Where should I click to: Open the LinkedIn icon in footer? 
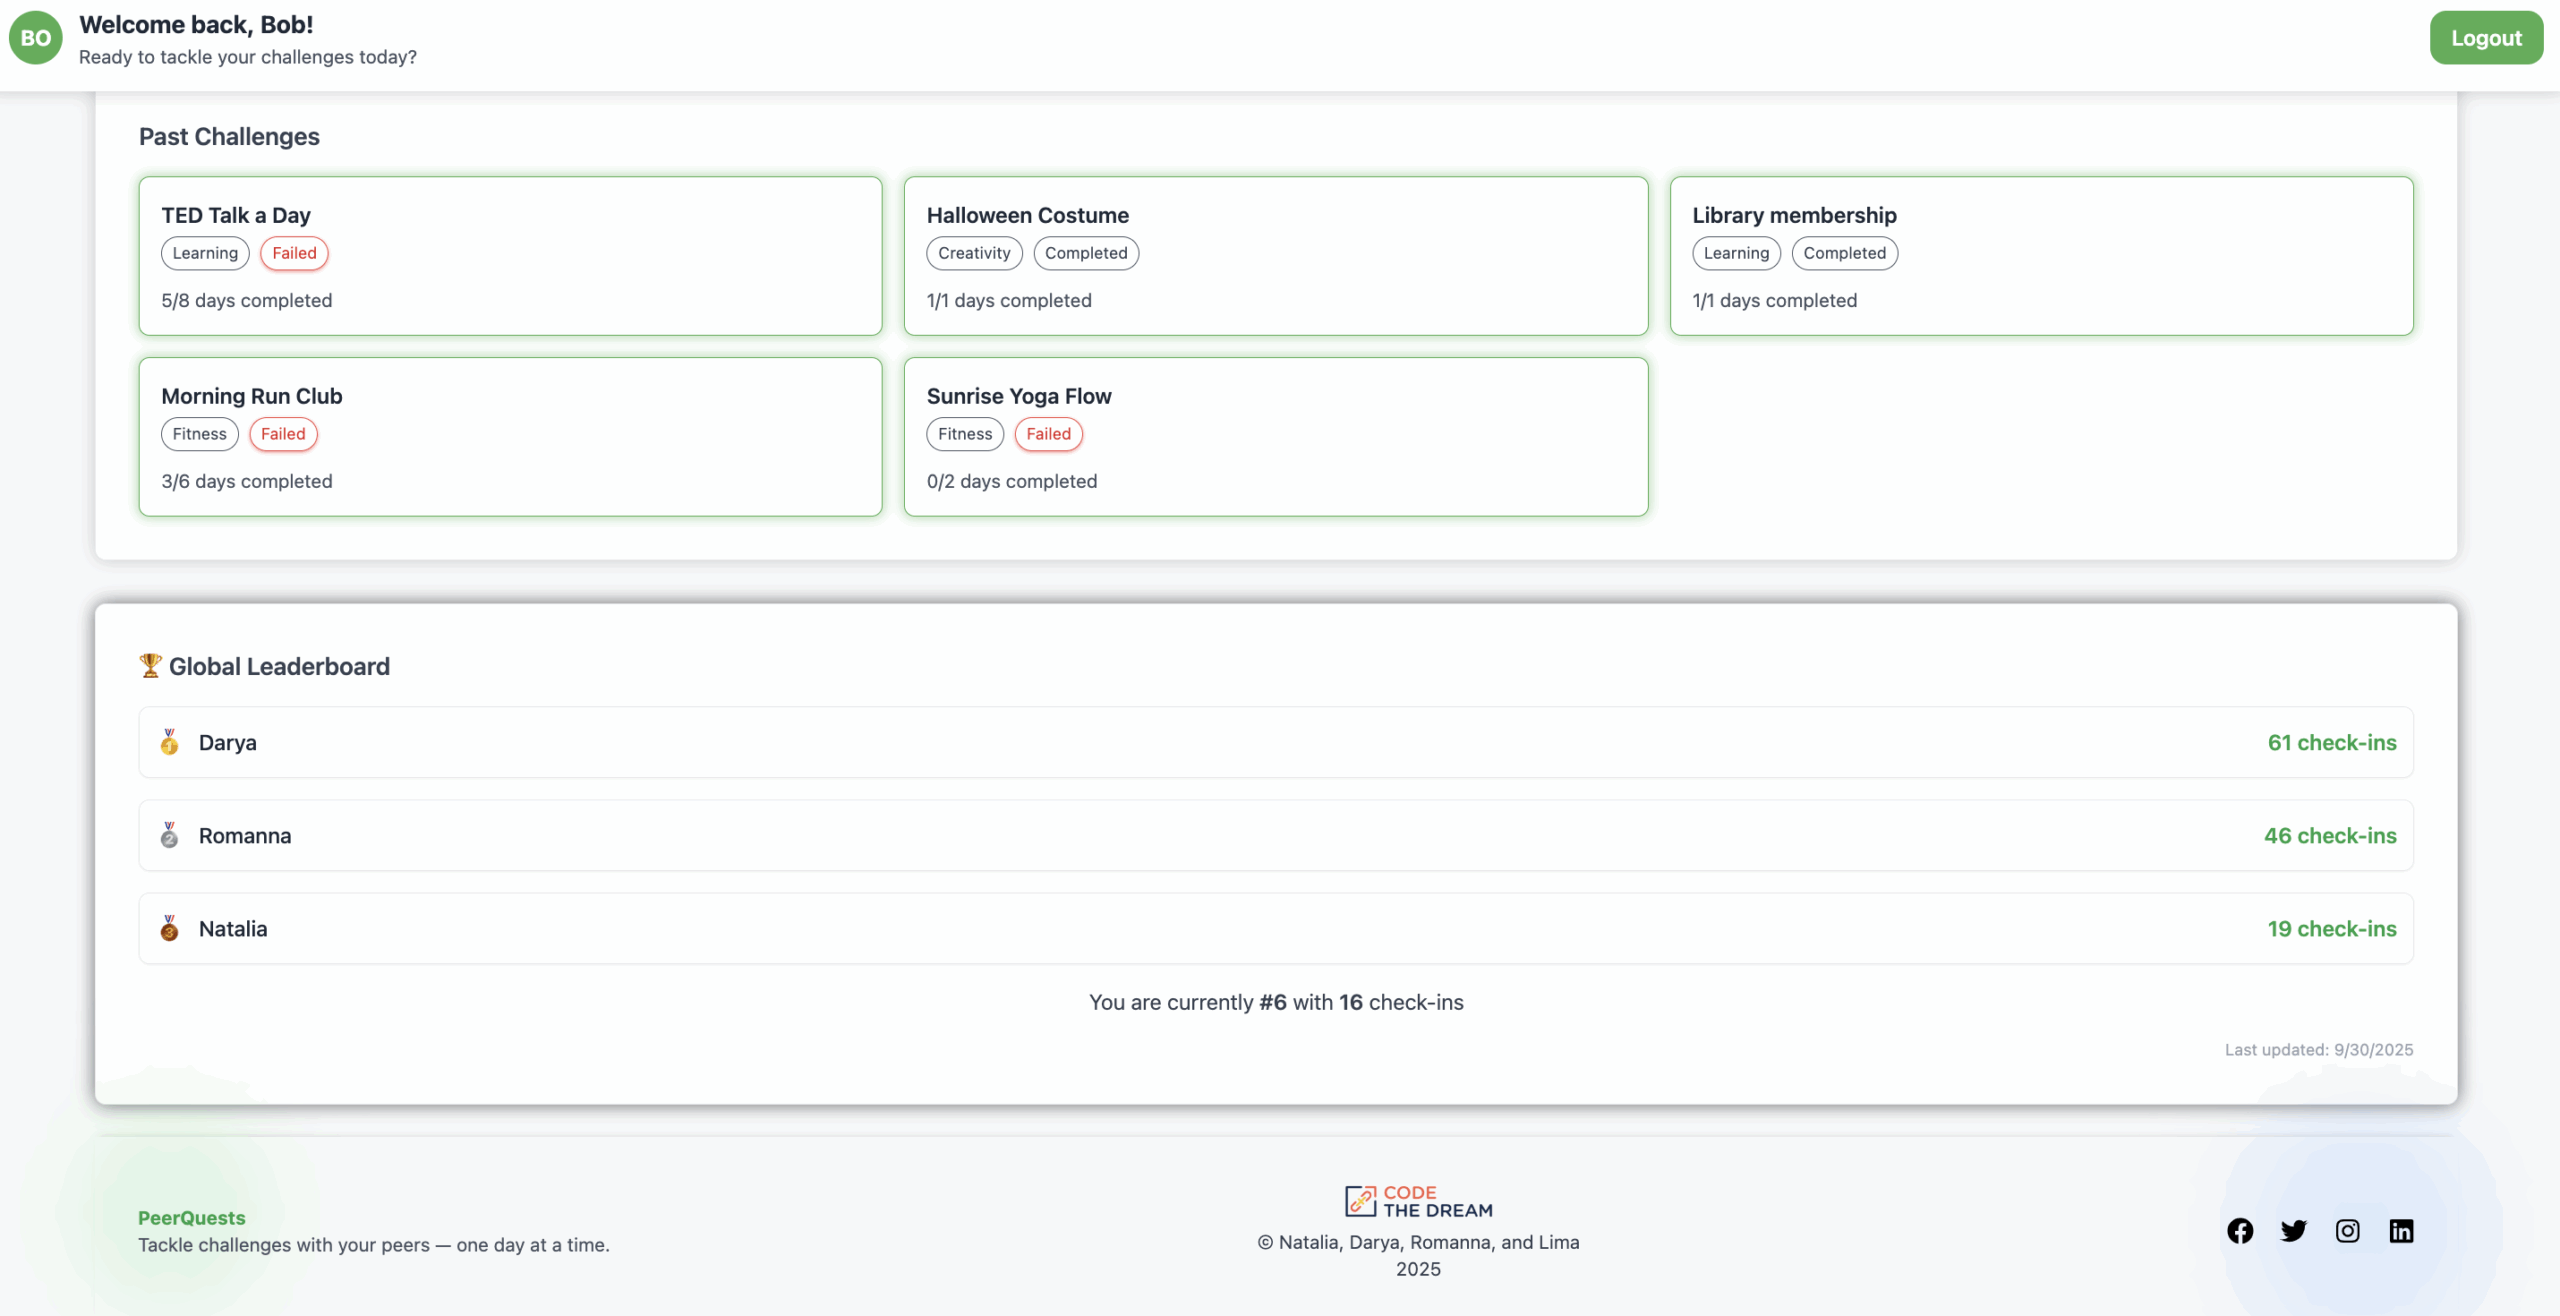click(2401, 1230)
